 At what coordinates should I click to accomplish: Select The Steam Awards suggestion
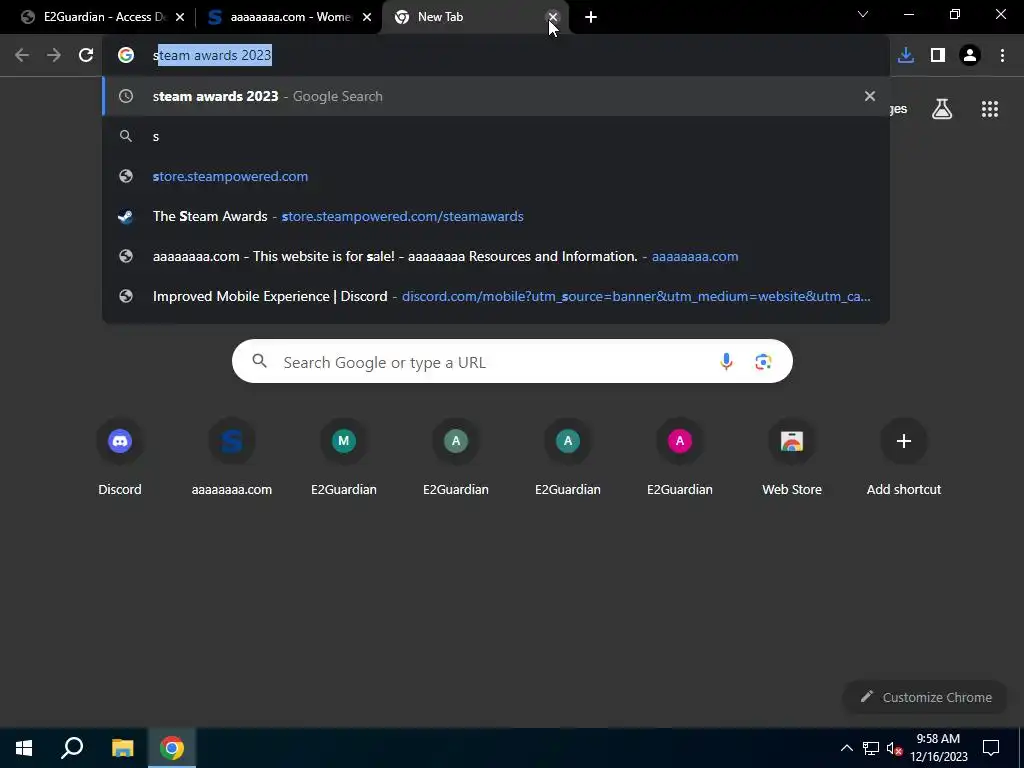point(496,216)
